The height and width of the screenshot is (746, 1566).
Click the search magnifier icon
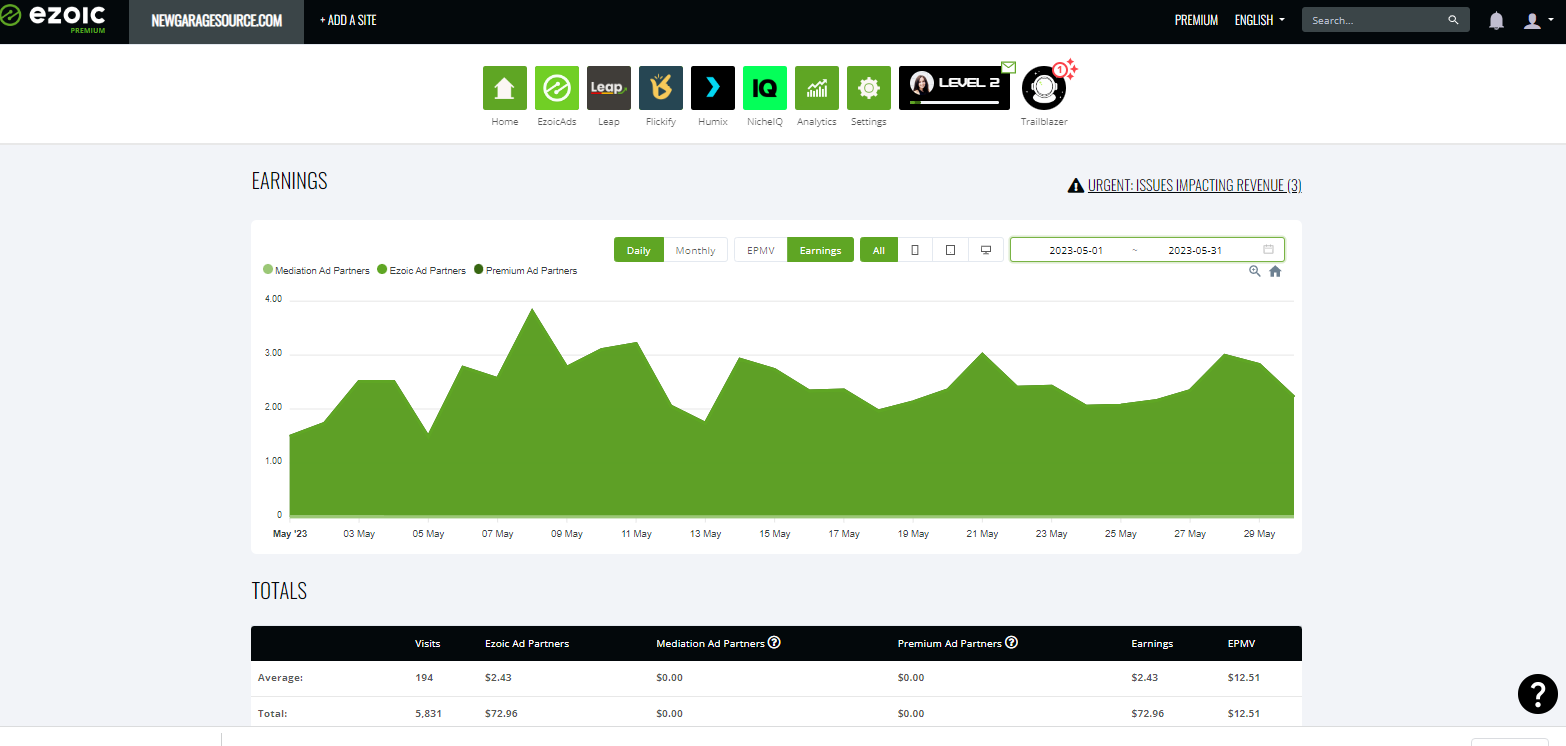pos(1453,20)
